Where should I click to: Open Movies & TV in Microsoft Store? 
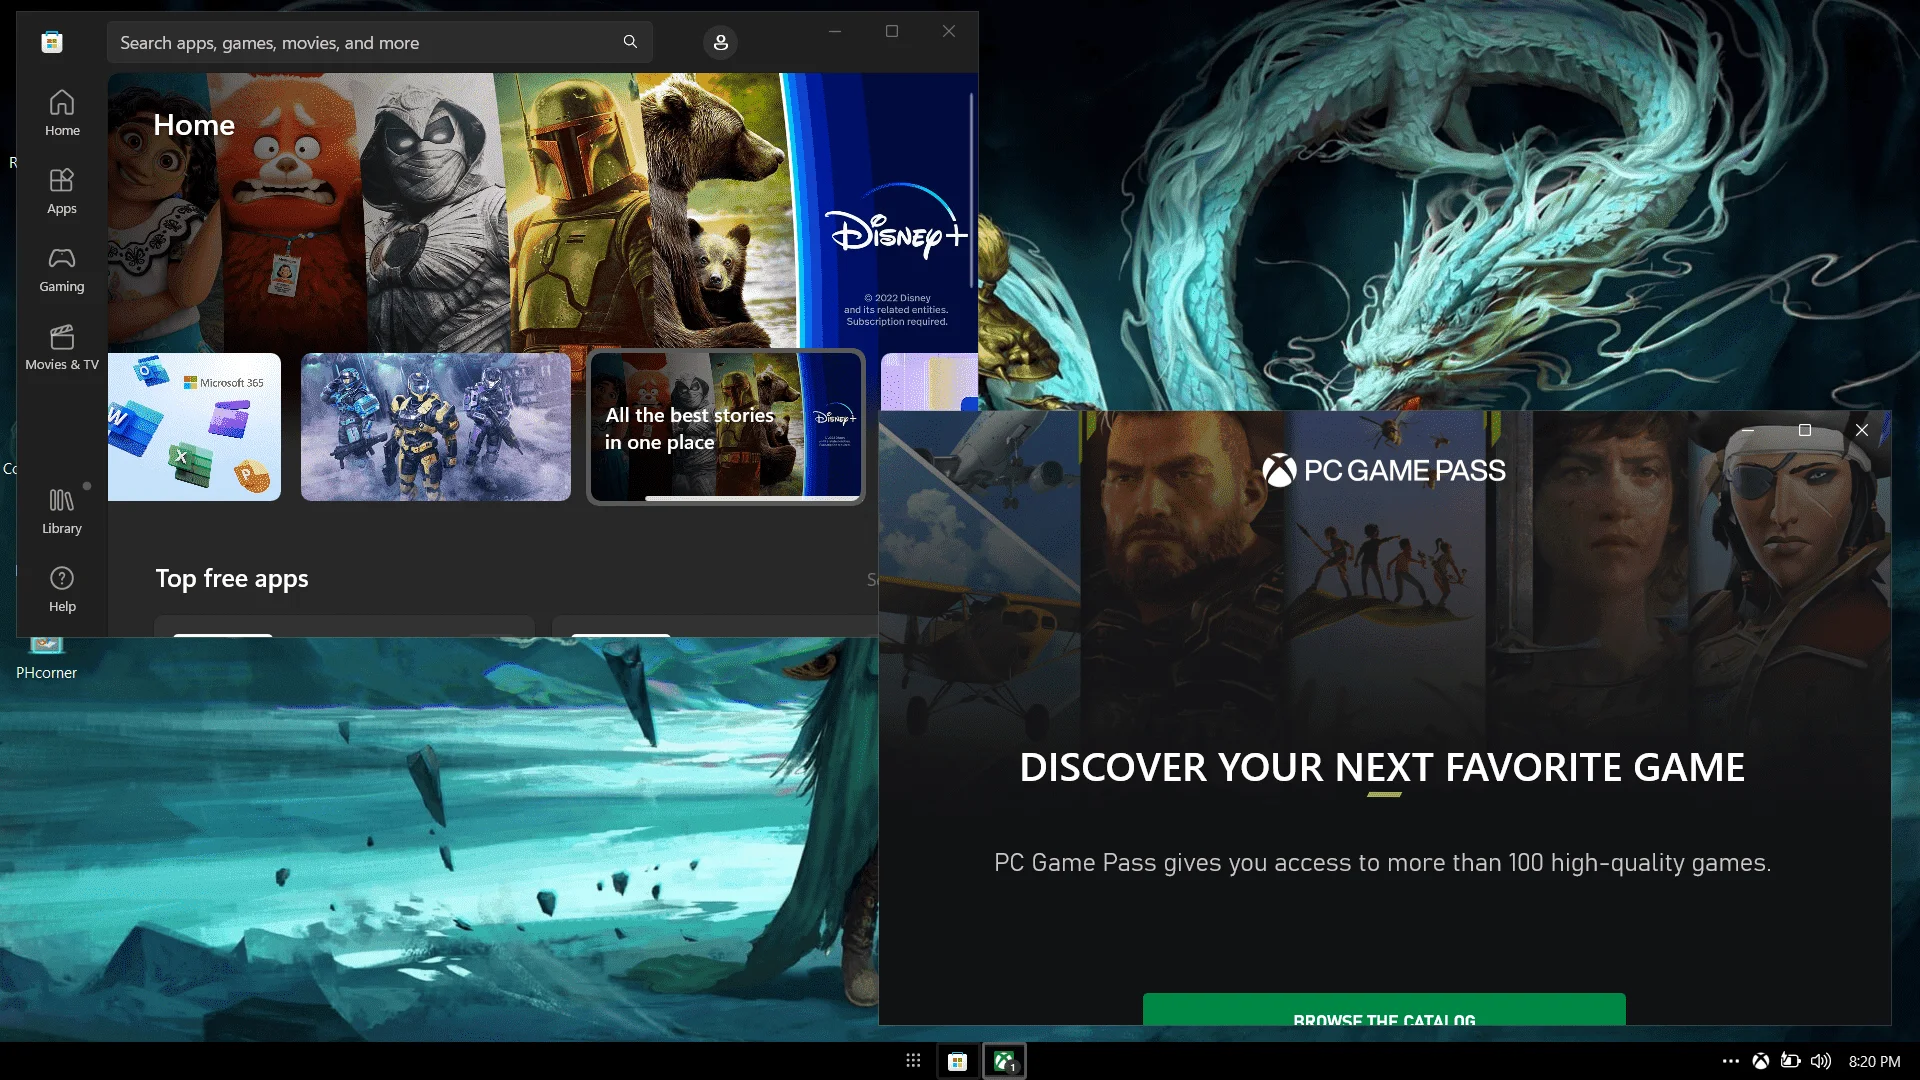point(62,347)
